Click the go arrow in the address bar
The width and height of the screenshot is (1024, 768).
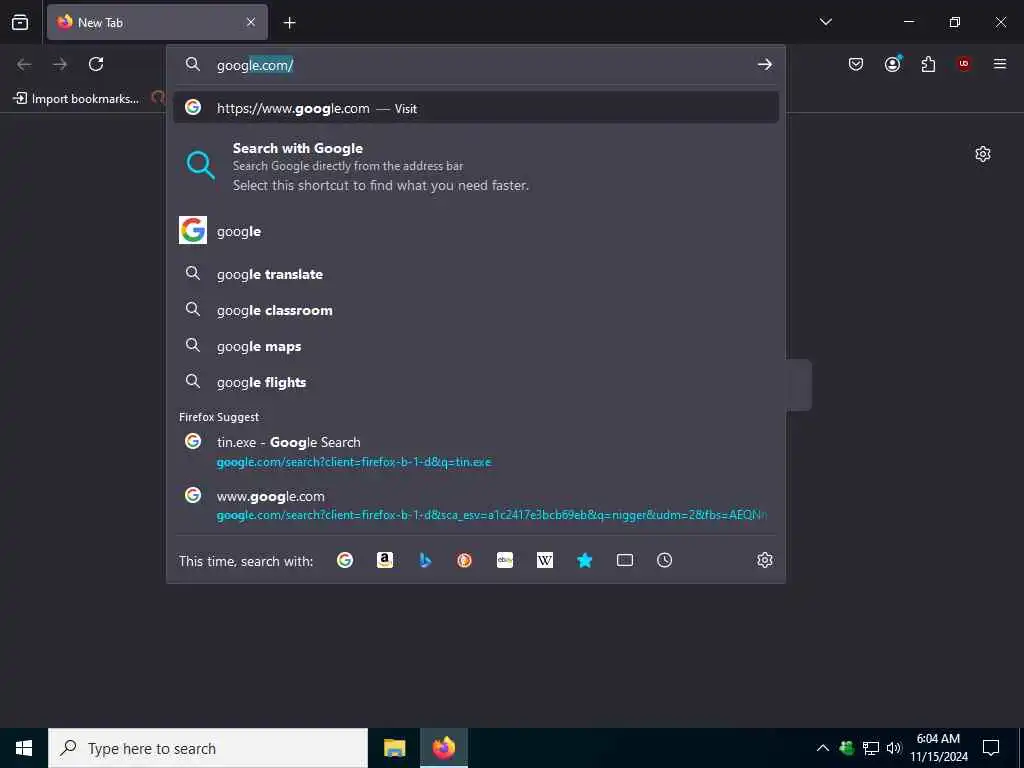764,64
